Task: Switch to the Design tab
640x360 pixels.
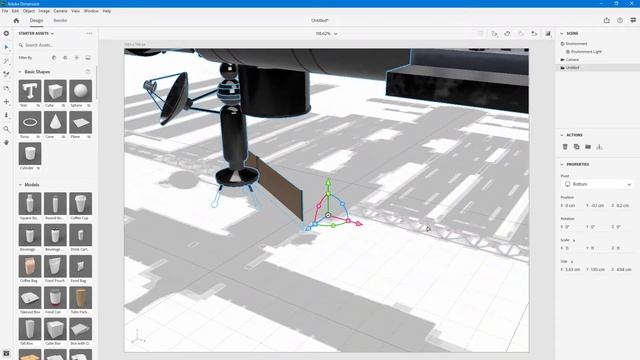Action: click(36, 20)
